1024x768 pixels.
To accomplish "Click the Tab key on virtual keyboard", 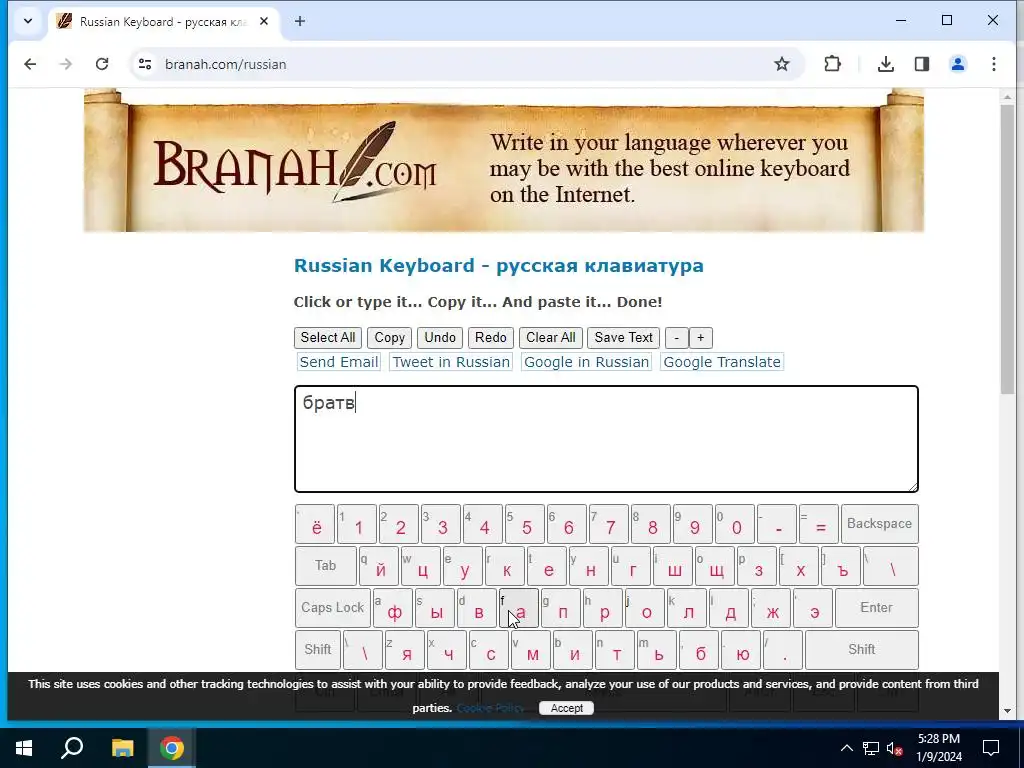I will coord(325,566).
